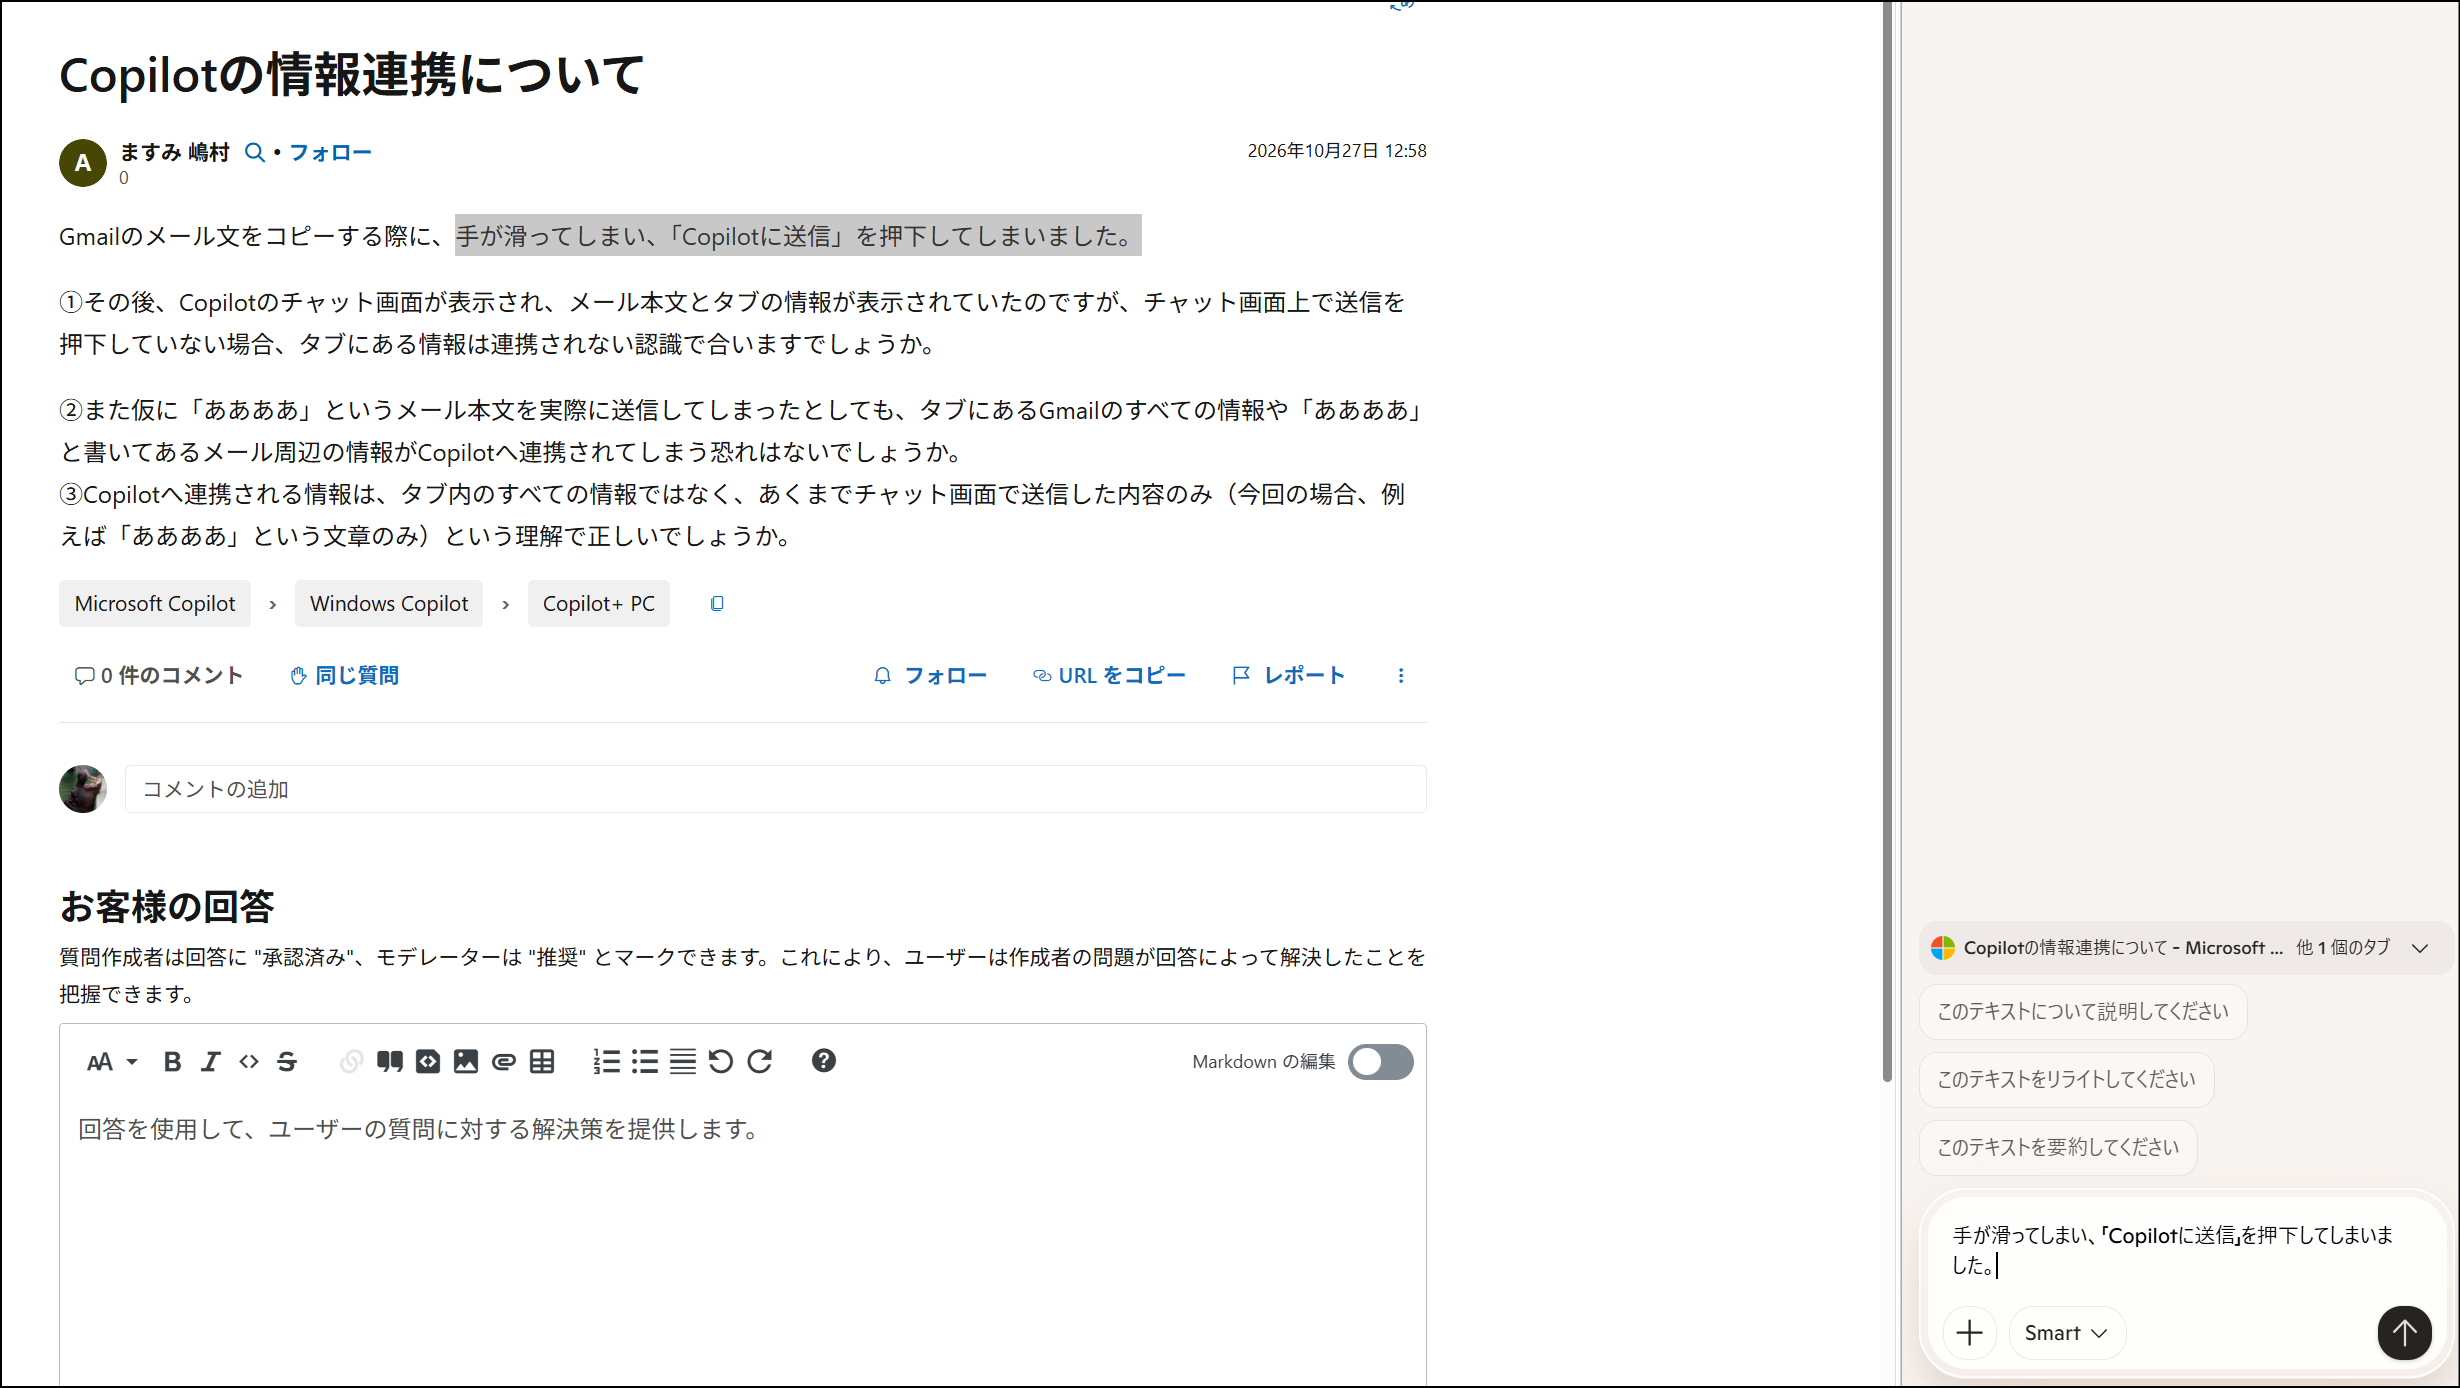Open the font size AA dropdown
This screenshot has width=2460, height=1388.
tap(111, 1062)
